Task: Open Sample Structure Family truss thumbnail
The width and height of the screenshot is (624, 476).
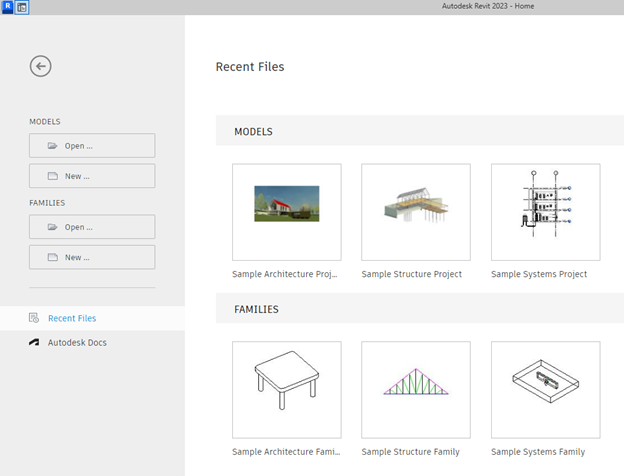Action: [x=416, y=389]
